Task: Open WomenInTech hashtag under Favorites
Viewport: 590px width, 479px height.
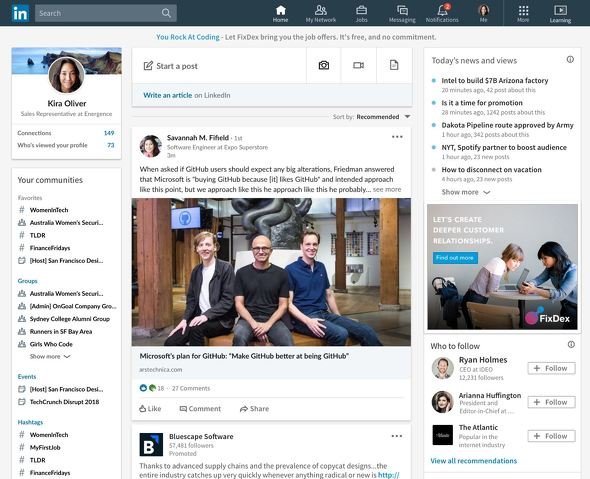Action: (49, 210)
